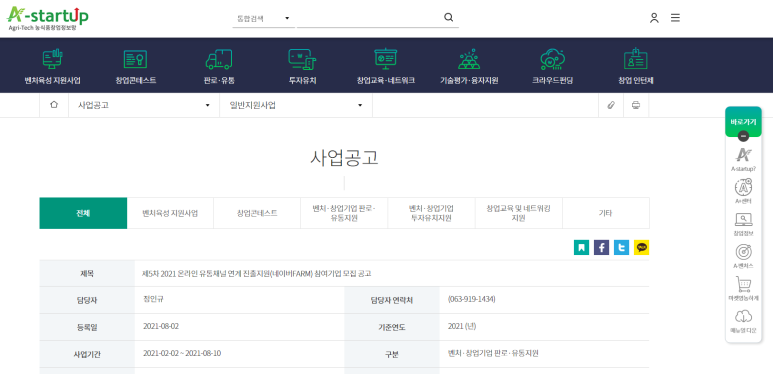Share the post on Twitter

pos(621,247)
